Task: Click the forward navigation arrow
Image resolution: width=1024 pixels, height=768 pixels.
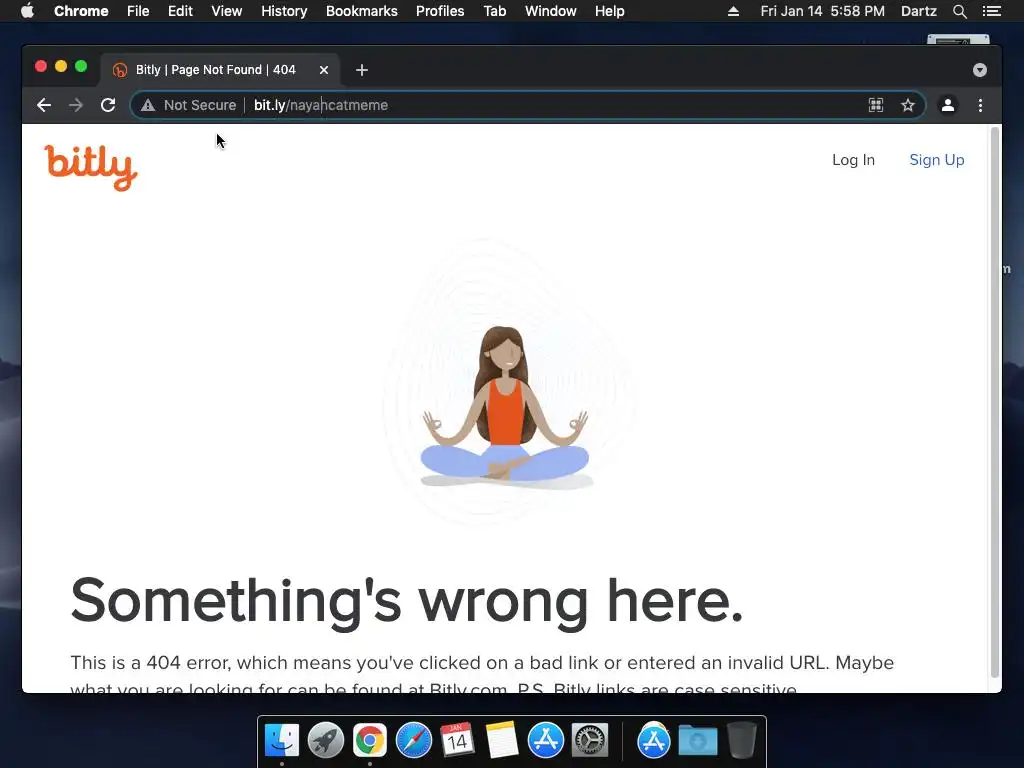Action: pos(76,105)
